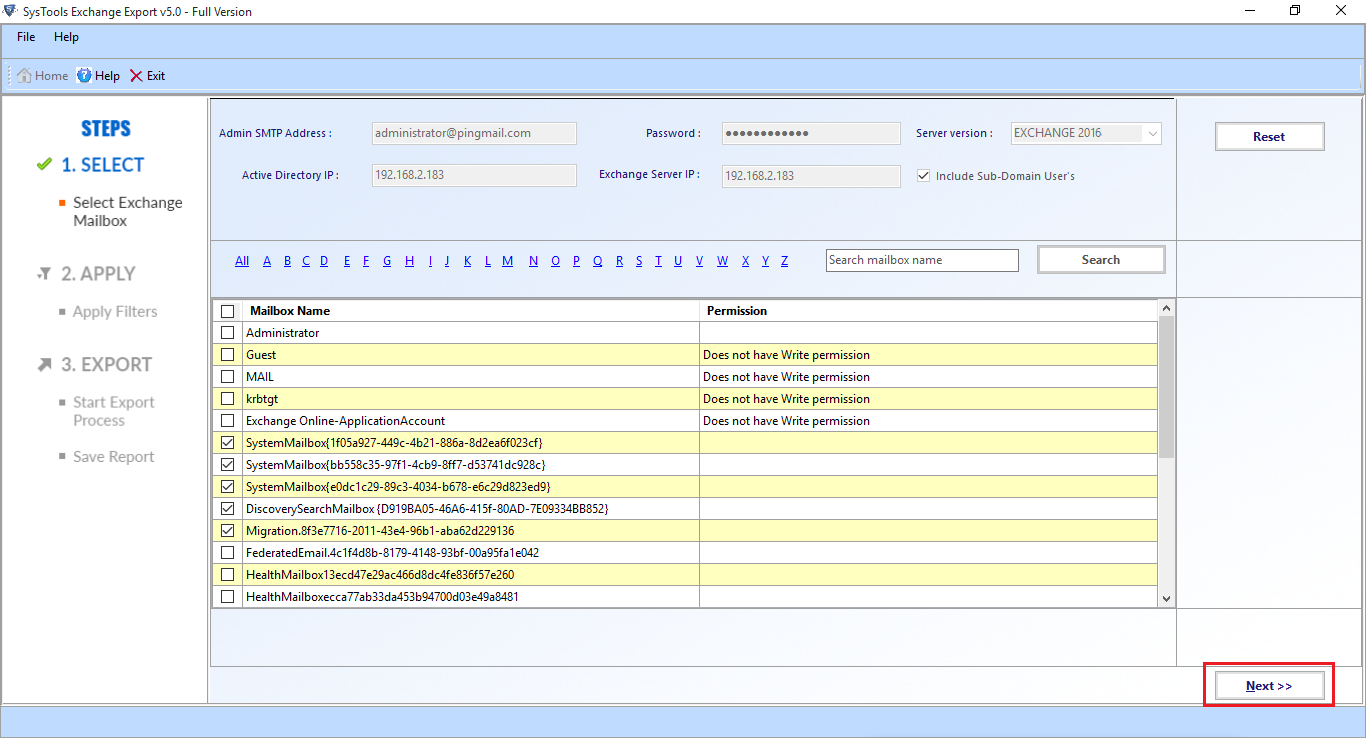The image size is (1366, 738).
Task: Uncheck the DiscoverySearchMailbox checkbox
Action: [x=227, y=509]
